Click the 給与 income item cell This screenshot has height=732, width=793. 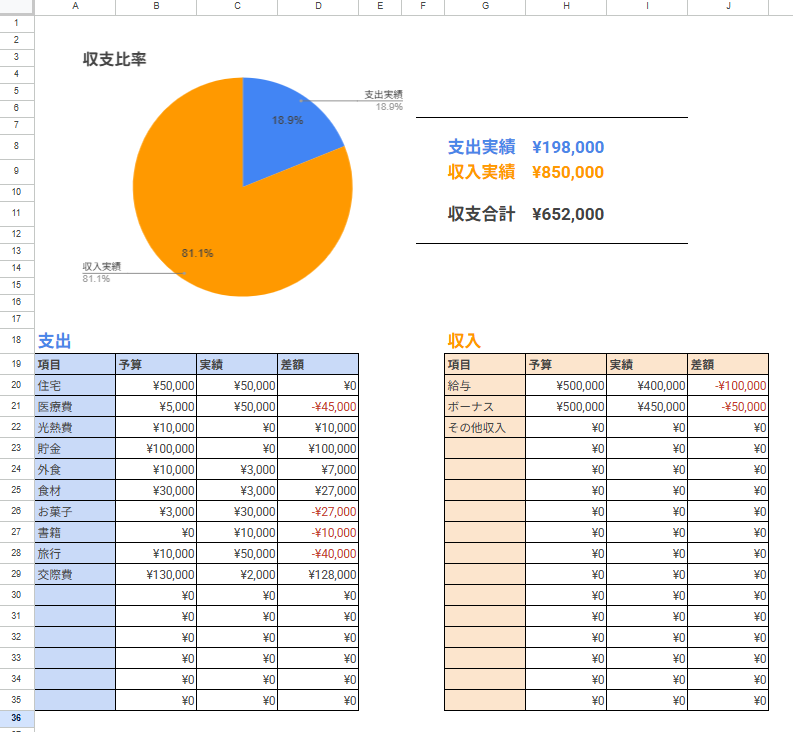tap(485, 385)
